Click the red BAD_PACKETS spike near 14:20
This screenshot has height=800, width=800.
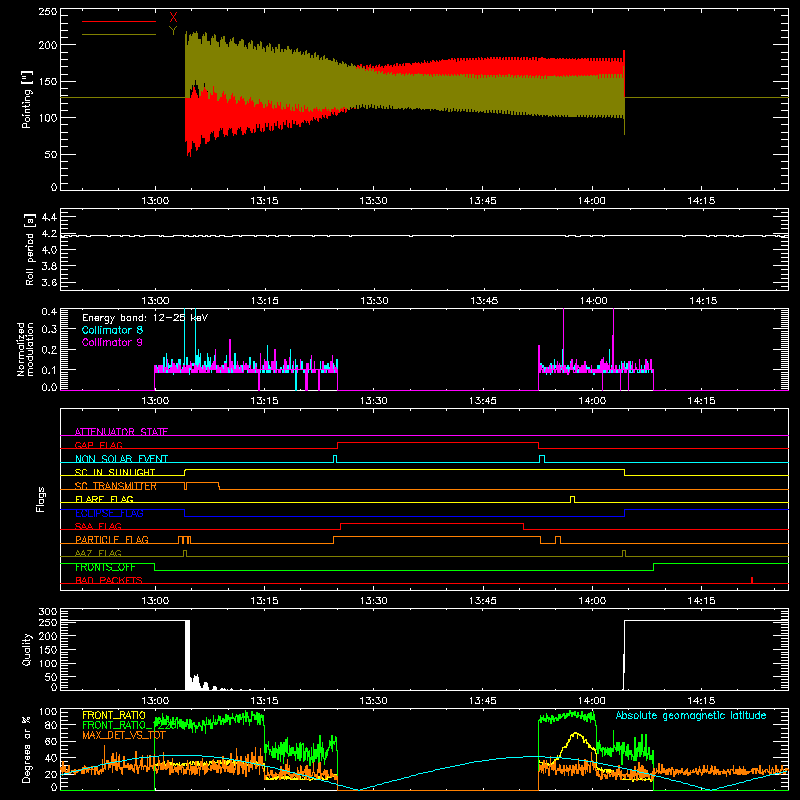(752, 580)
